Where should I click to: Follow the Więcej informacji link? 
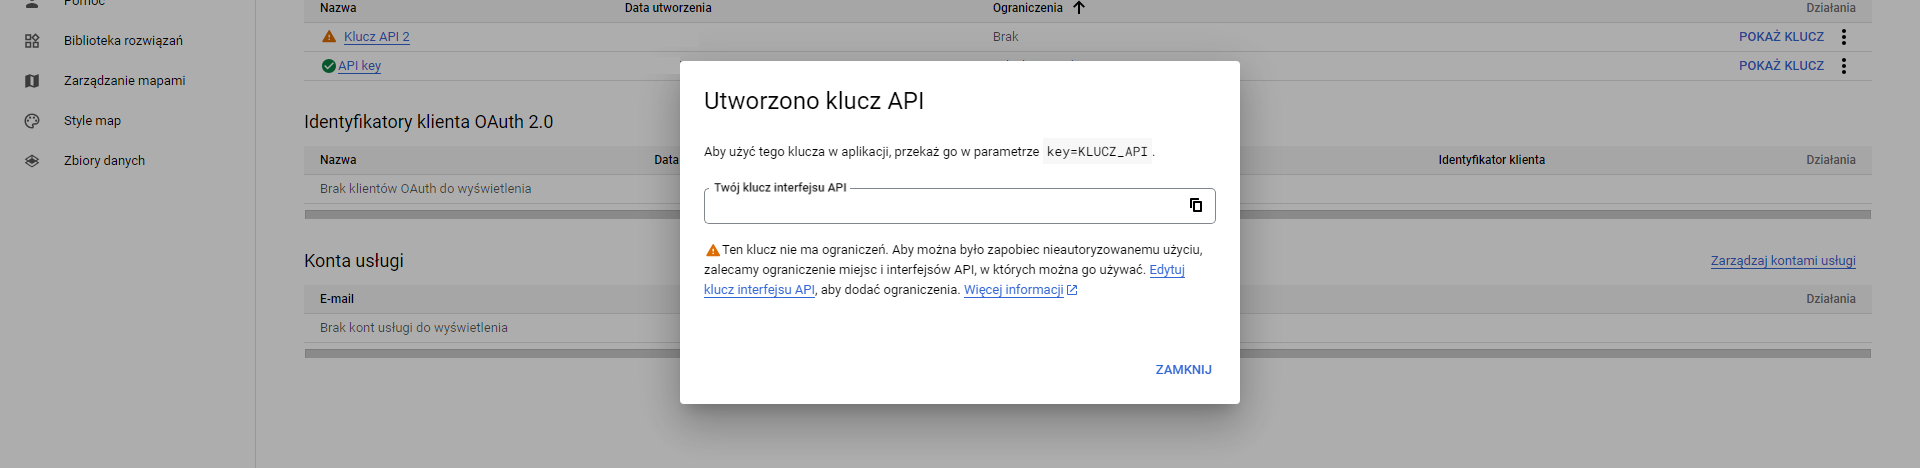(1013, 290)
